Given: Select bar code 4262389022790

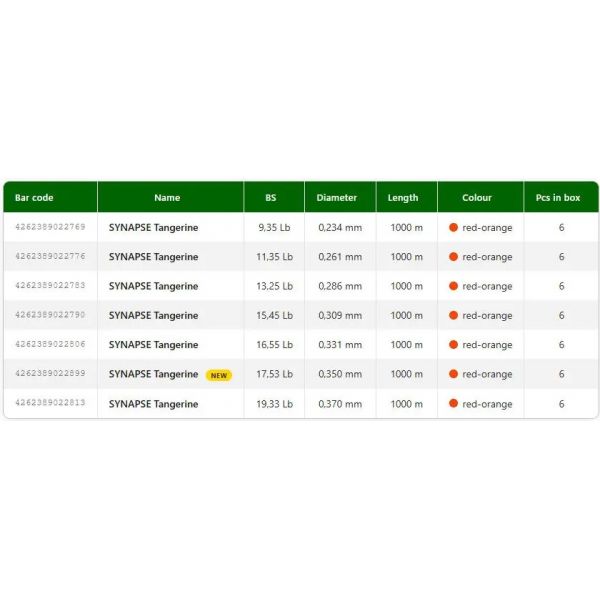Looking at the screenshot, I should 50,315.
